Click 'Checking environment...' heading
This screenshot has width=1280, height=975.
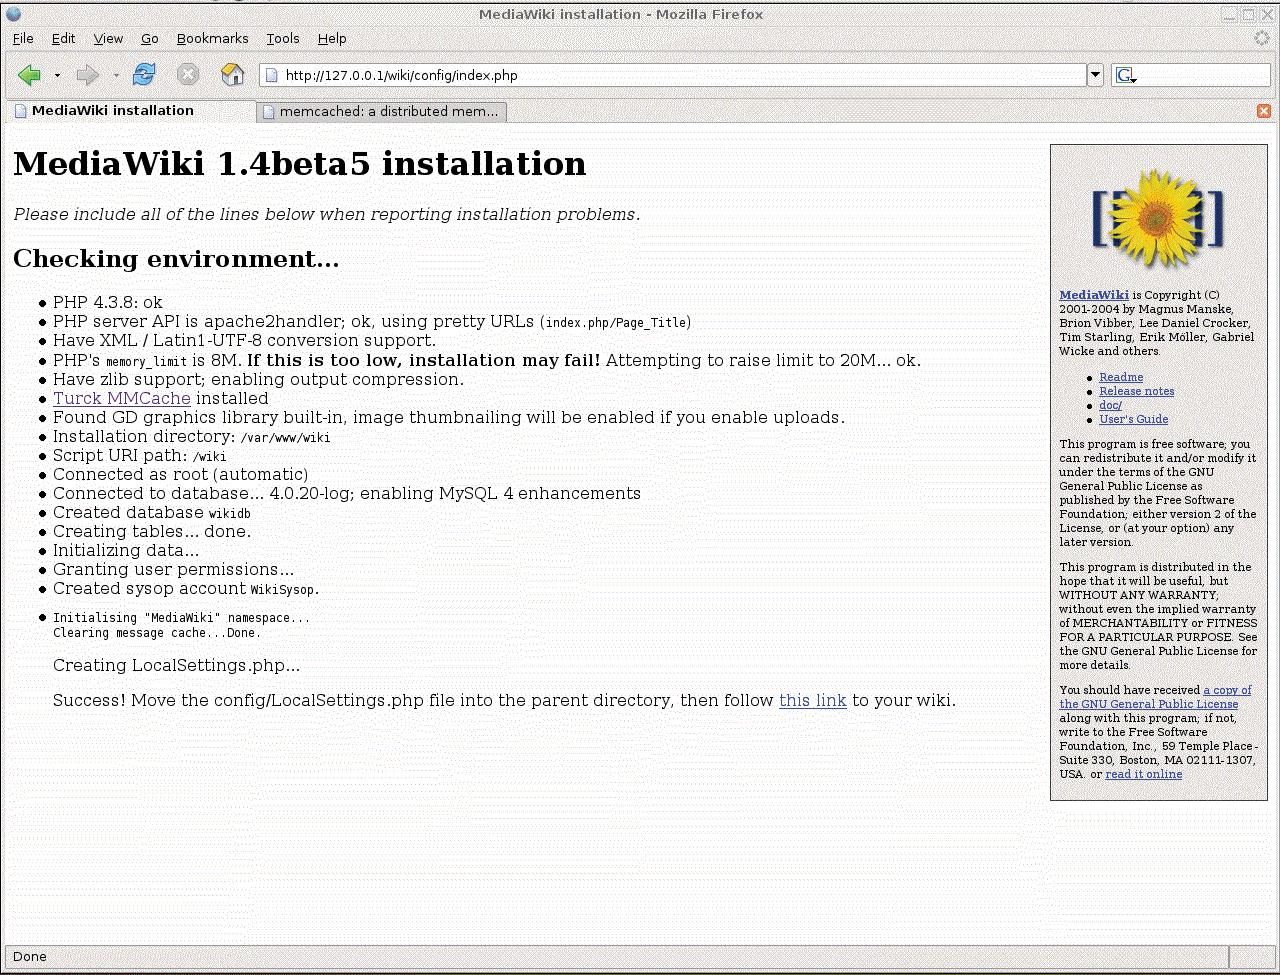point(176,259)
